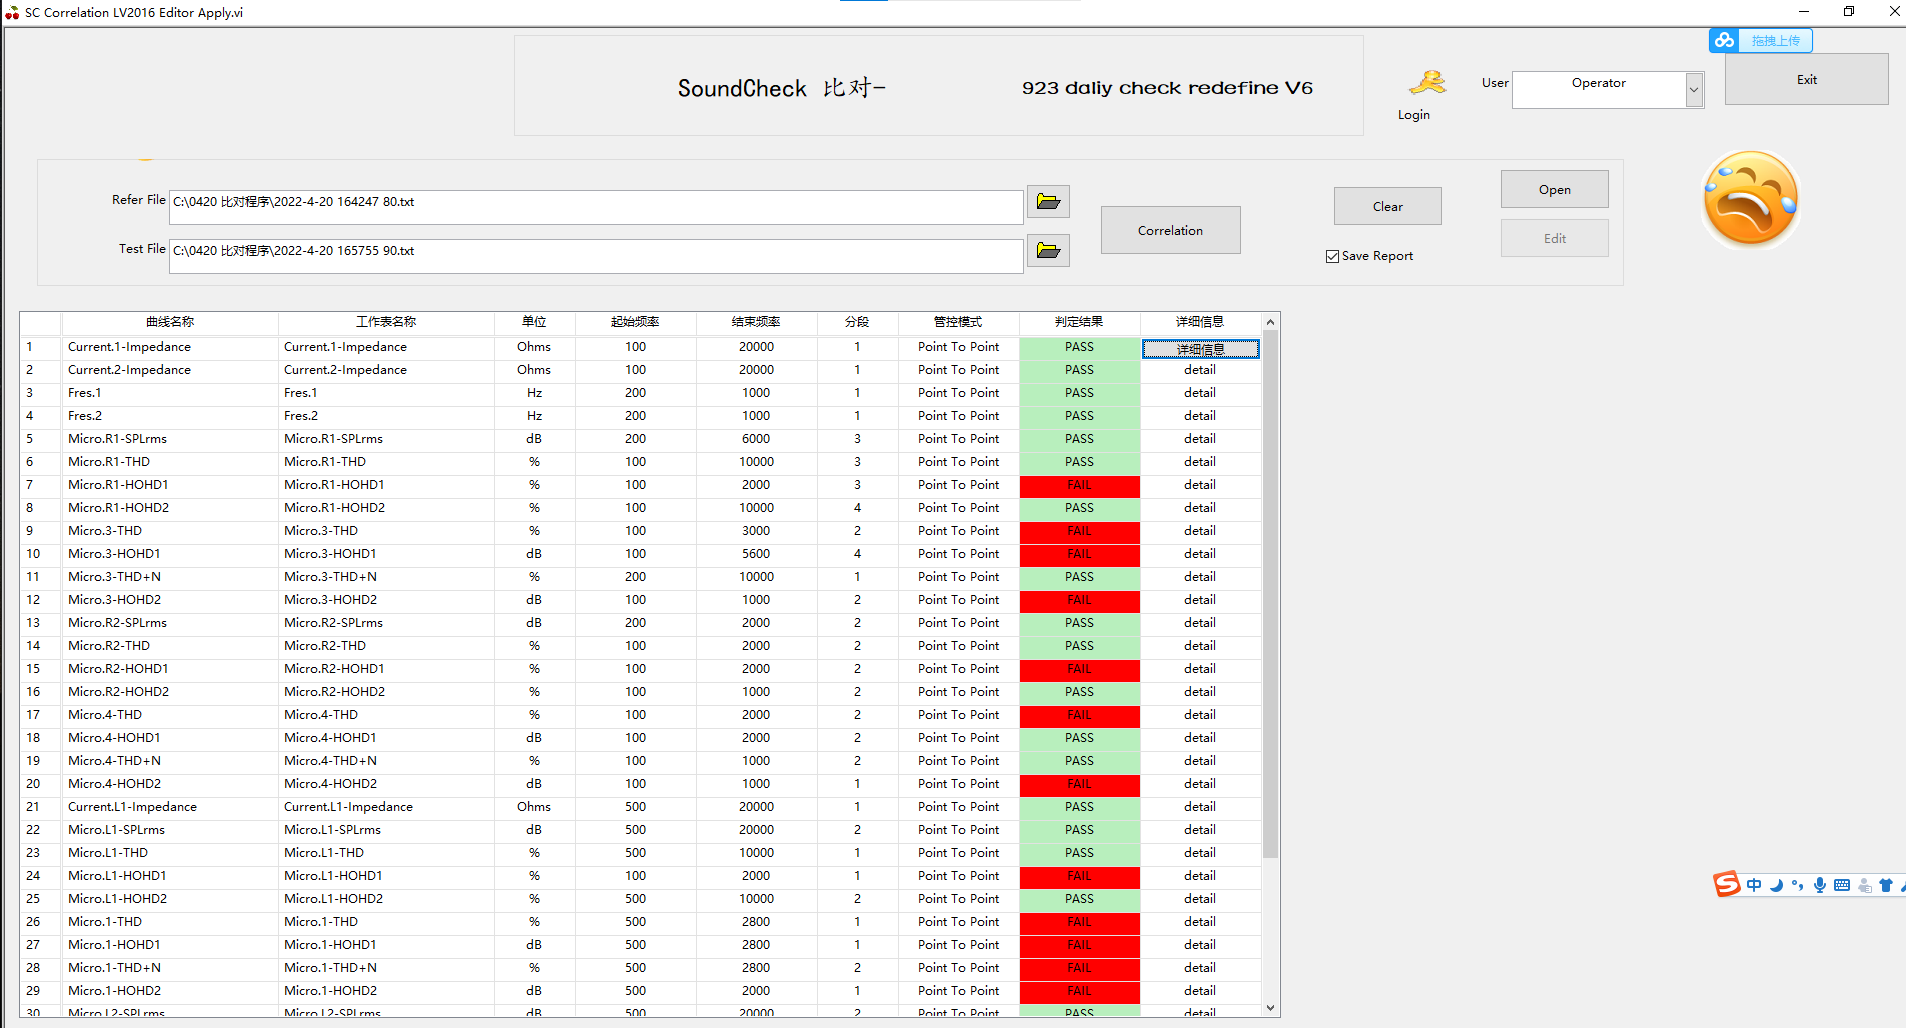Image resolution: width=1906 pixels, height=1028 pixels.
Task: Click the table scrollbar up arrow
Action: (x=1270, y=322)
